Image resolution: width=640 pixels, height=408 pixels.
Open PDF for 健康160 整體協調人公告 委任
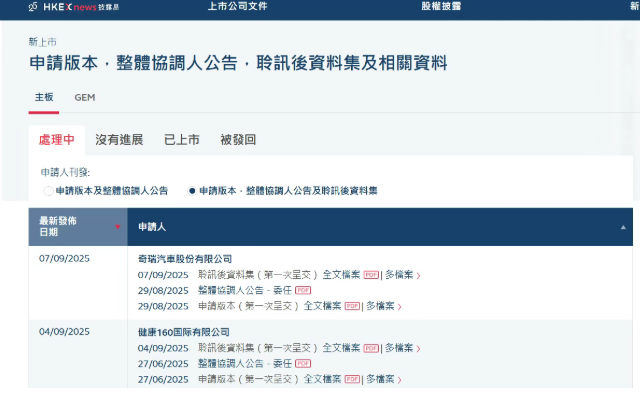tap(303, 364)
